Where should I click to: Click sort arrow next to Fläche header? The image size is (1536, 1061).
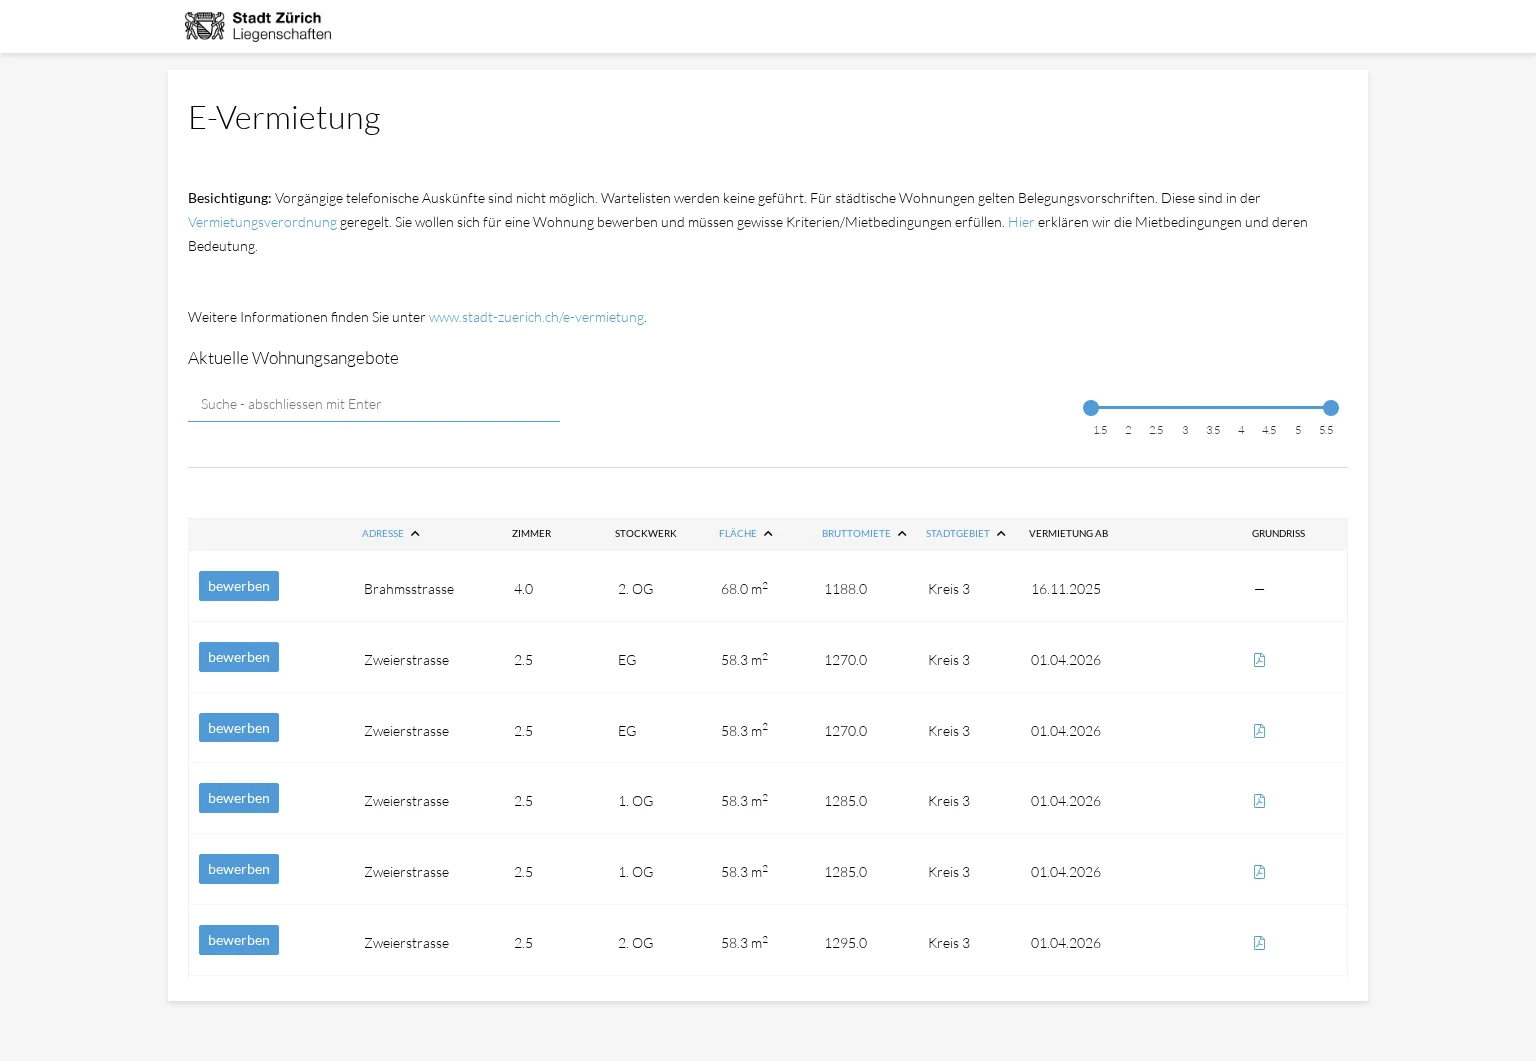click(768, 534)
